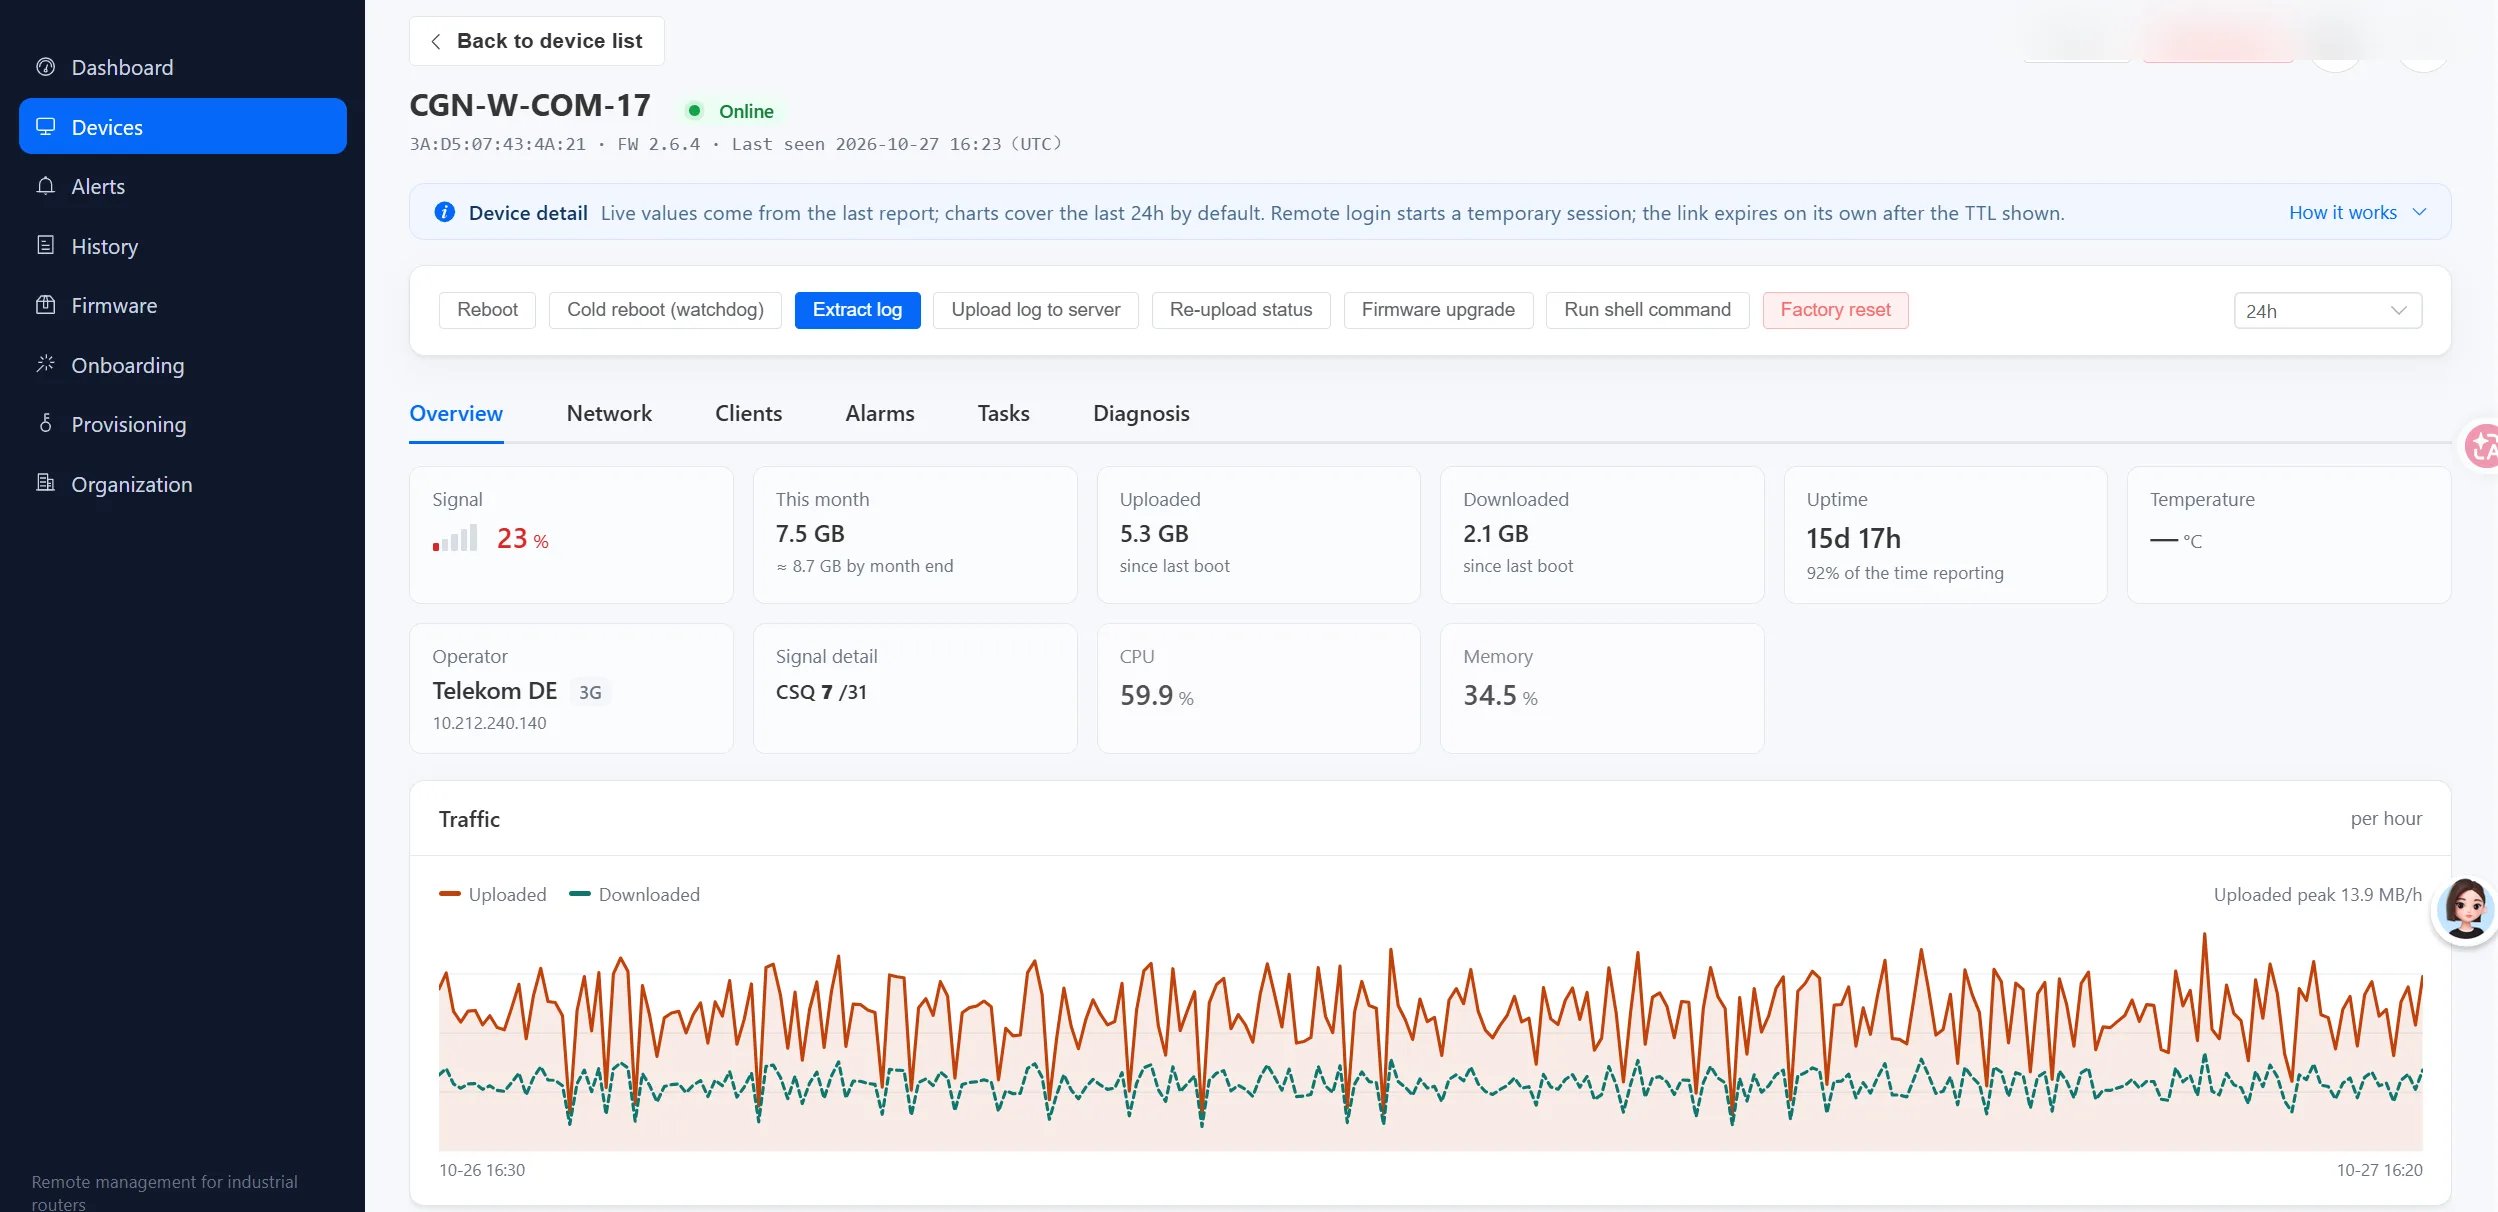Viewport: 2498px width, 1212px height.
Task: Open Onboarding in the sidebar
Action: pos(183,365)
